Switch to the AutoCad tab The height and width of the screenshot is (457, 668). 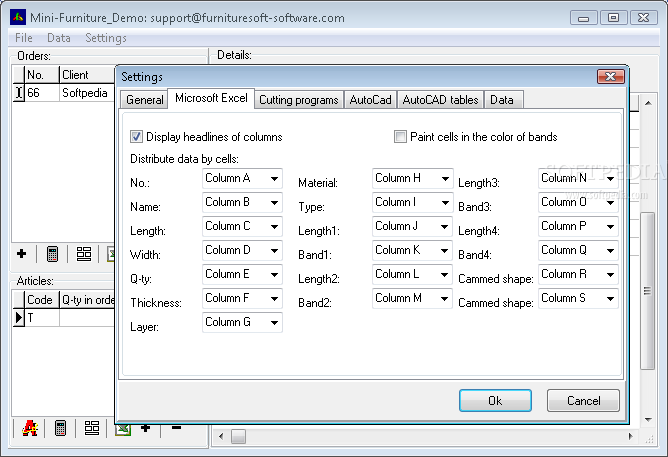[x=370, y=100]
